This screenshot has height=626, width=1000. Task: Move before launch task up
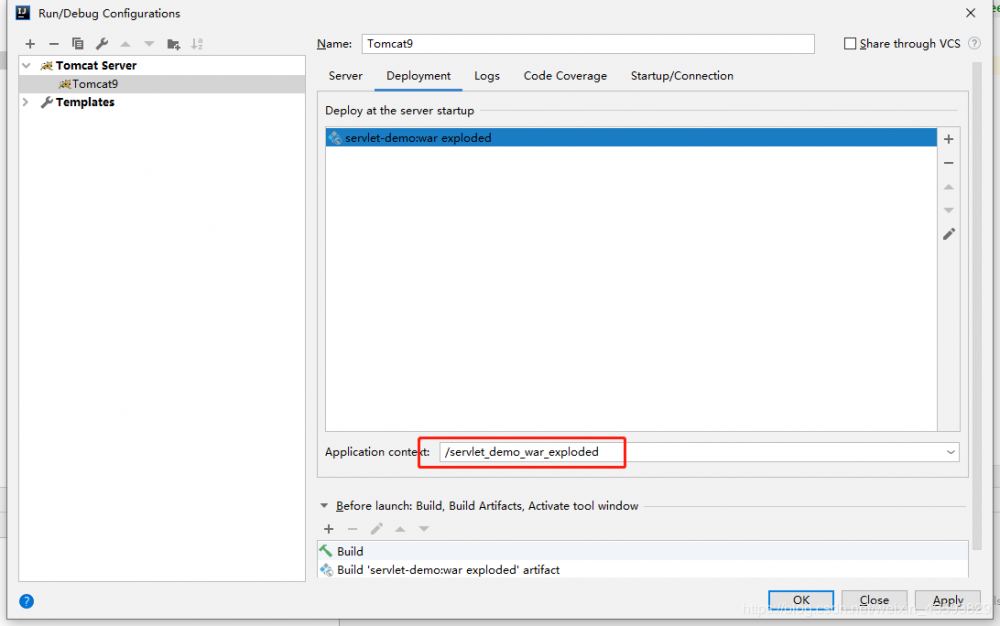point(400,529)
